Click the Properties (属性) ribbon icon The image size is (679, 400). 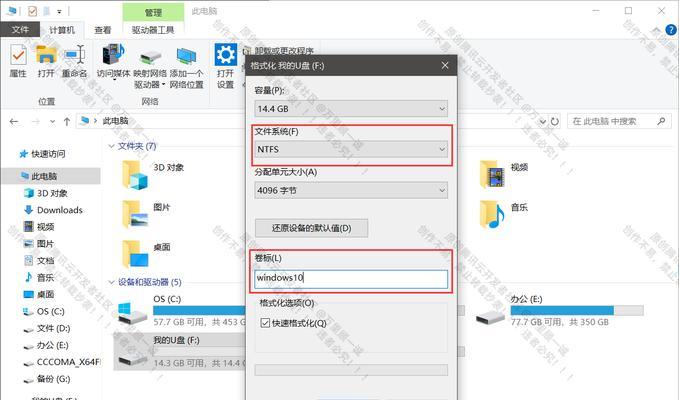pos(18,55)
